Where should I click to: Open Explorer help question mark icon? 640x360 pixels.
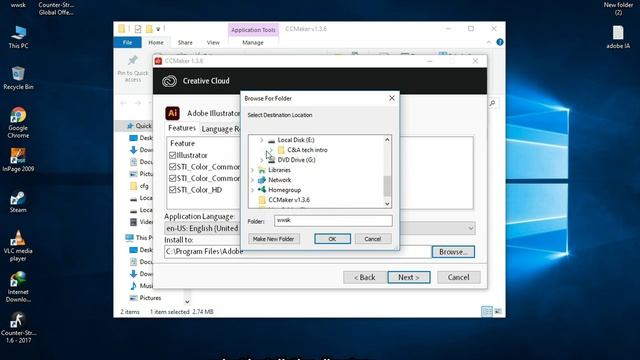click(500, 42)
